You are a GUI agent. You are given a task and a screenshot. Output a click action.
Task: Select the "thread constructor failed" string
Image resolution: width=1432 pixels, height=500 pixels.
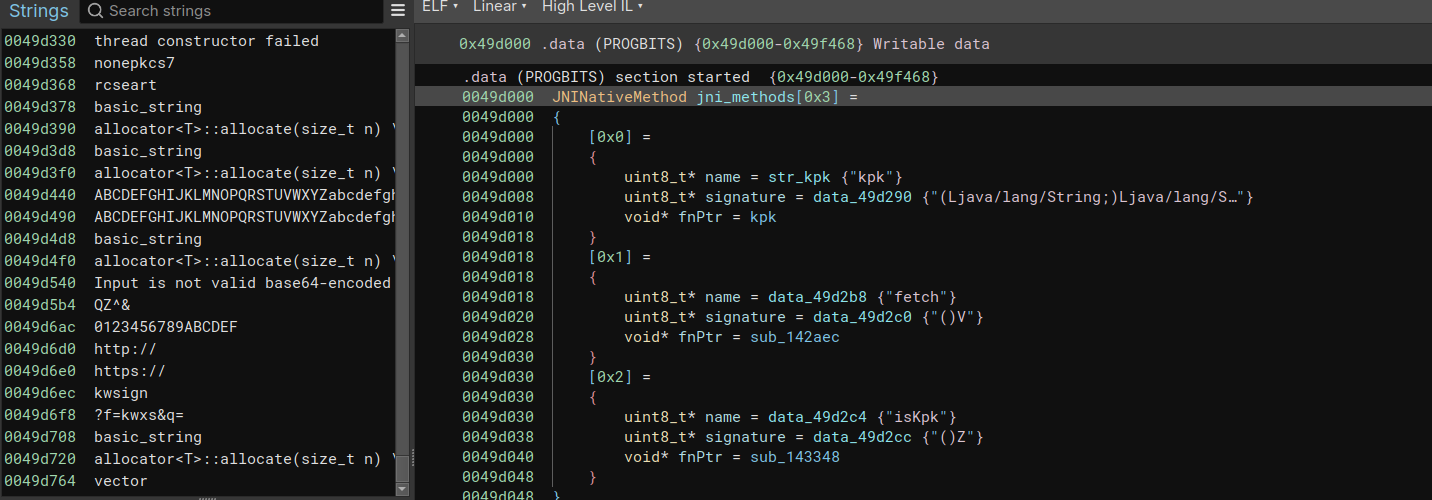(x=206, y=41)
